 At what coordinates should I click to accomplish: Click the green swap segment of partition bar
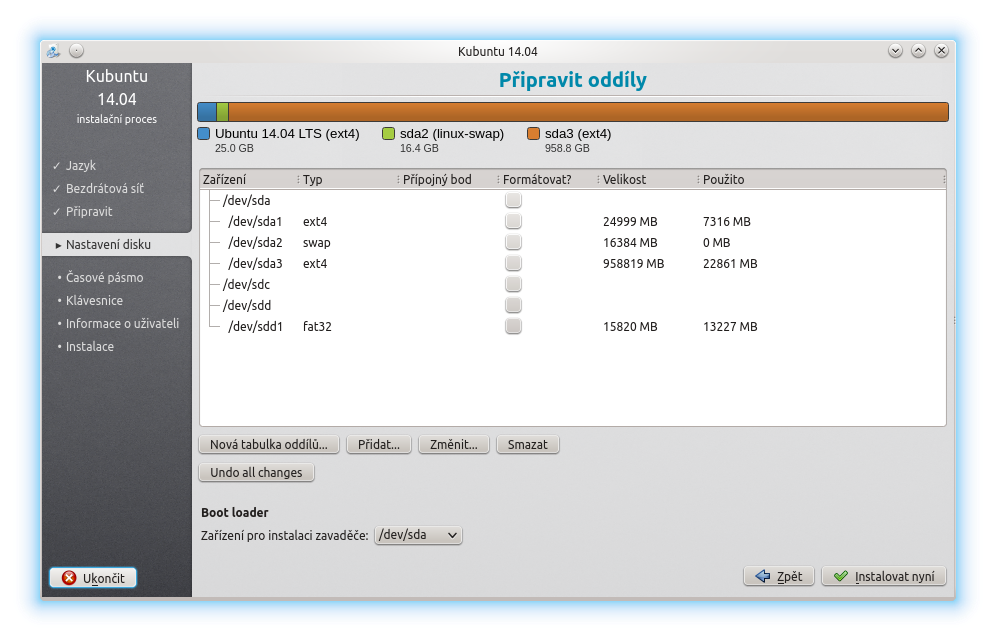pyautogui.click(x=222, y=112)
